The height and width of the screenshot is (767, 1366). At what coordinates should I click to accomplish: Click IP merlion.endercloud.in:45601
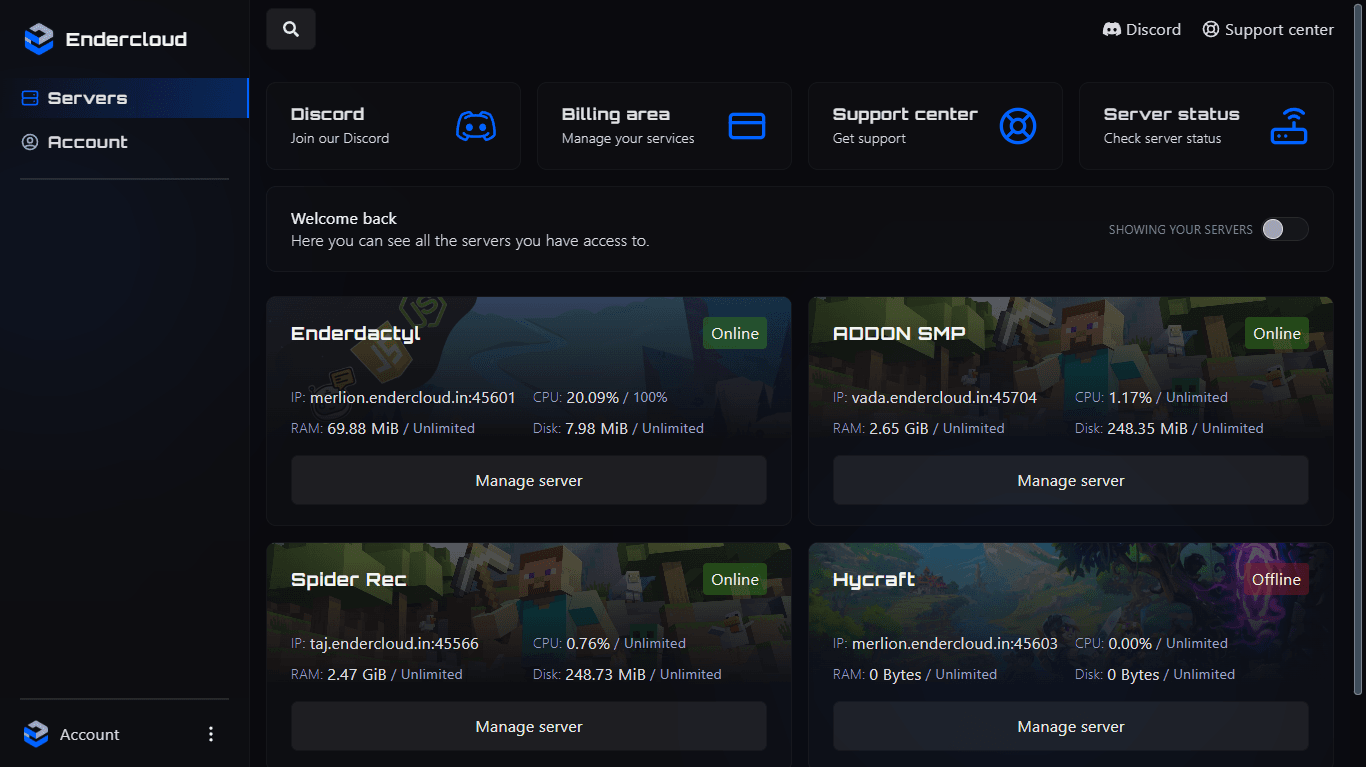pos(413,397)
